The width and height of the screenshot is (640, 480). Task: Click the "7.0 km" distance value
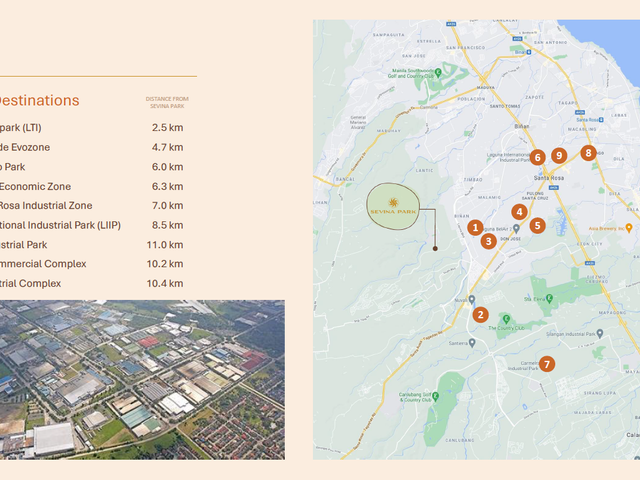pyautogui.click(x=167, y=206)
